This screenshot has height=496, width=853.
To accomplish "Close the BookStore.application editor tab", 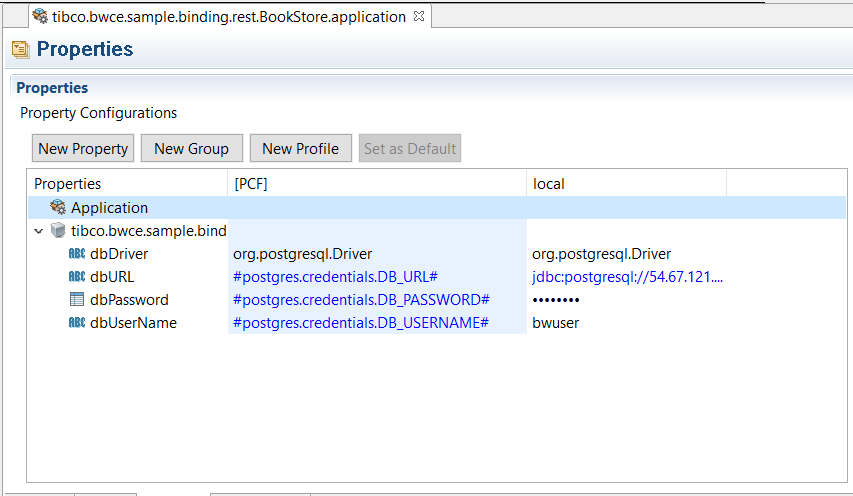I will tap(418, 16).
